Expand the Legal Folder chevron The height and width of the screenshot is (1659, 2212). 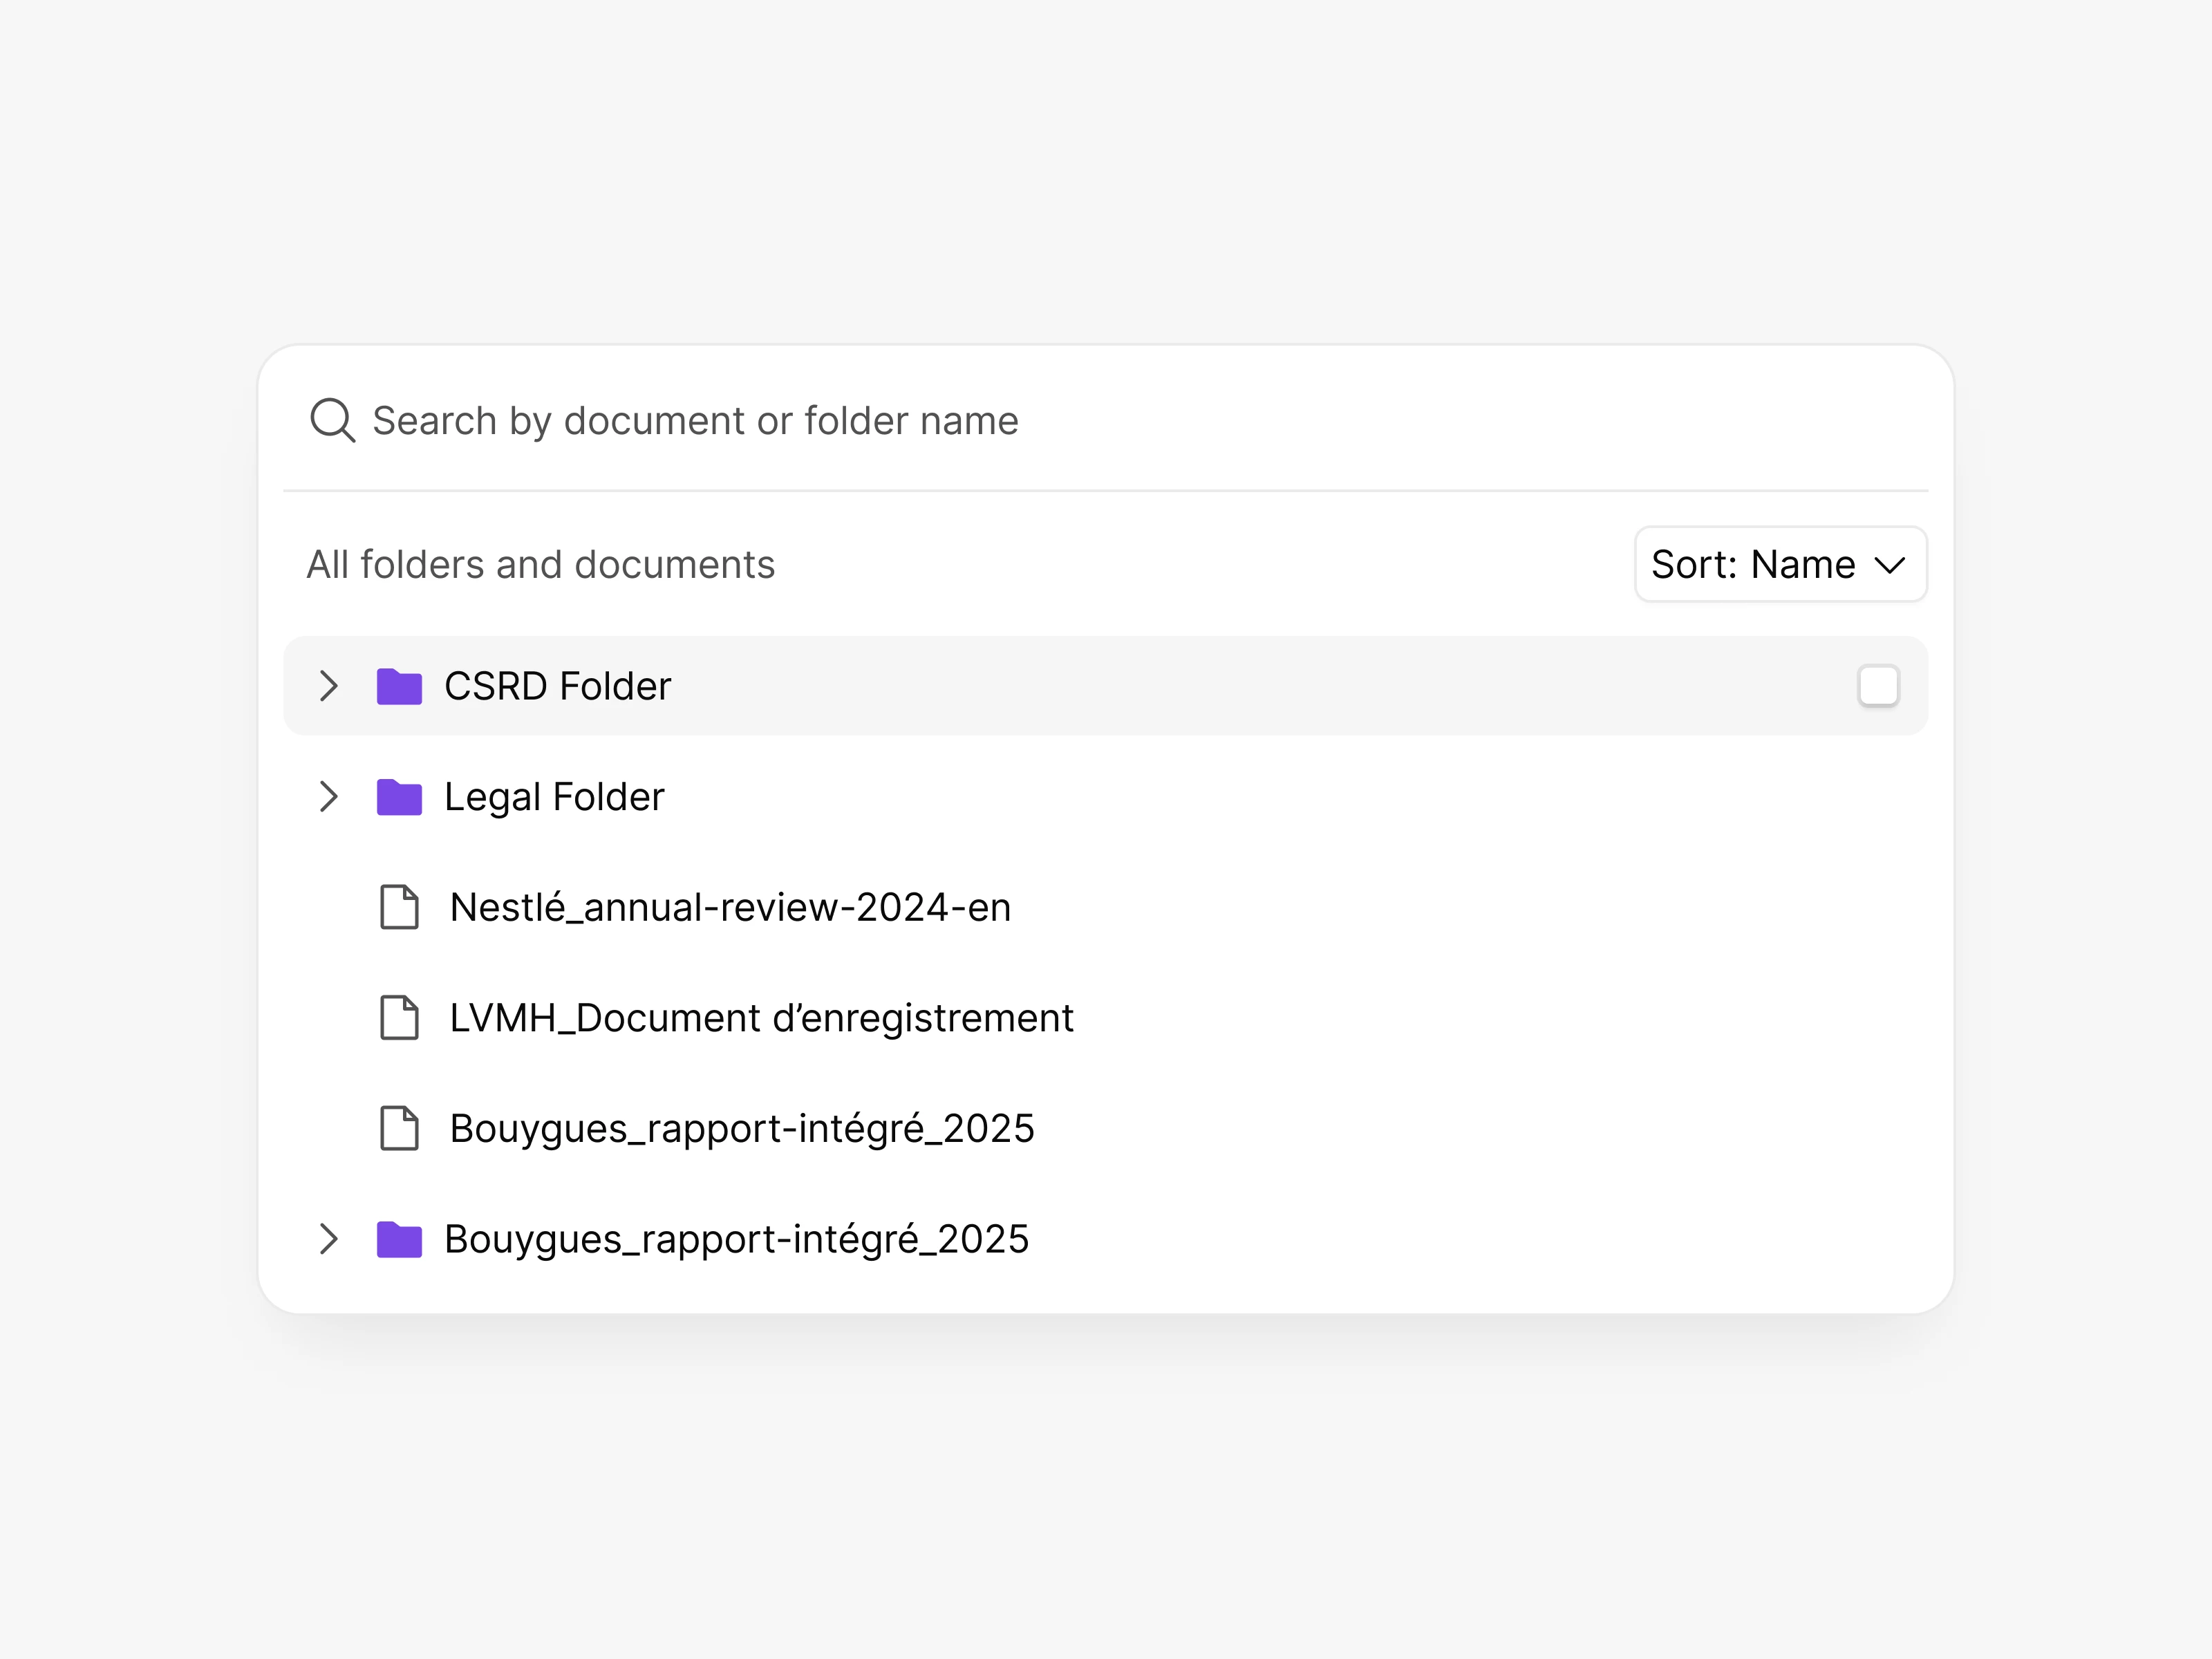[x=328, y=797]
